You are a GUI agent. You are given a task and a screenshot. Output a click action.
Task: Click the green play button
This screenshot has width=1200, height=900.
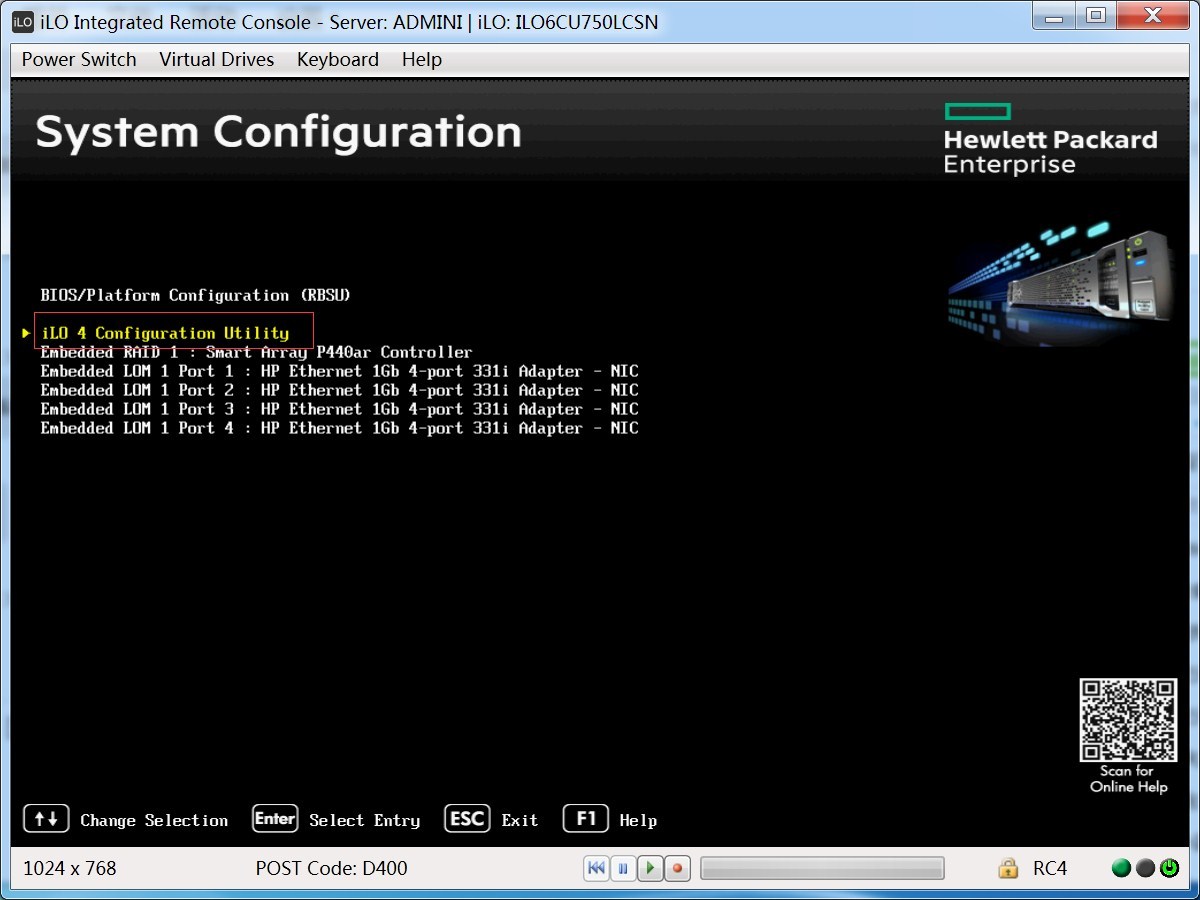coord(650,868)
